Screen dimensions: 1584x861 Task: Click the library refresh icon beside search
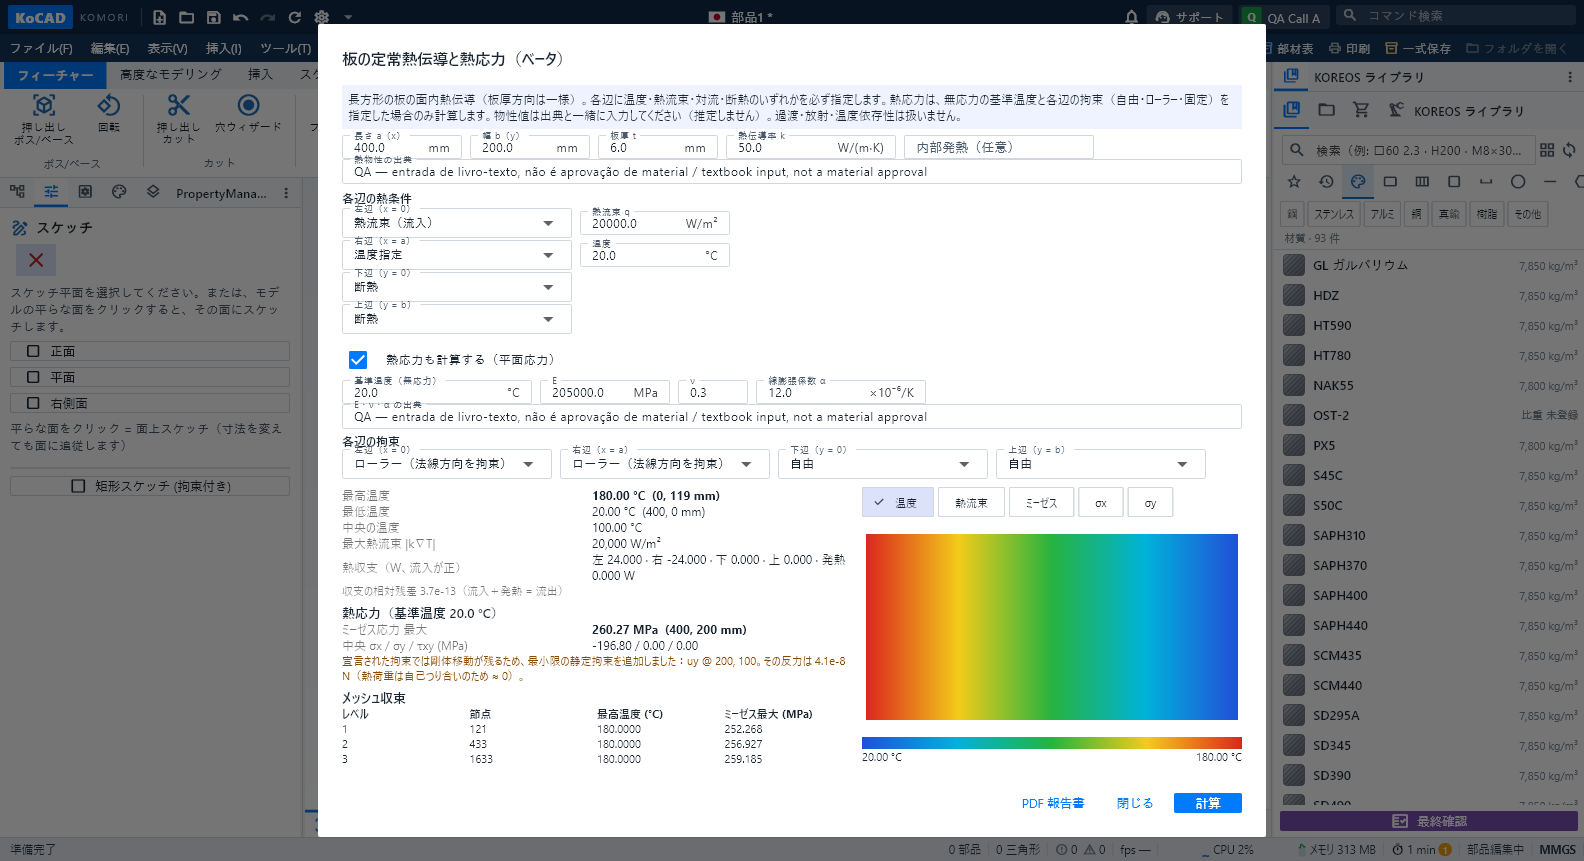(1569, 150)
